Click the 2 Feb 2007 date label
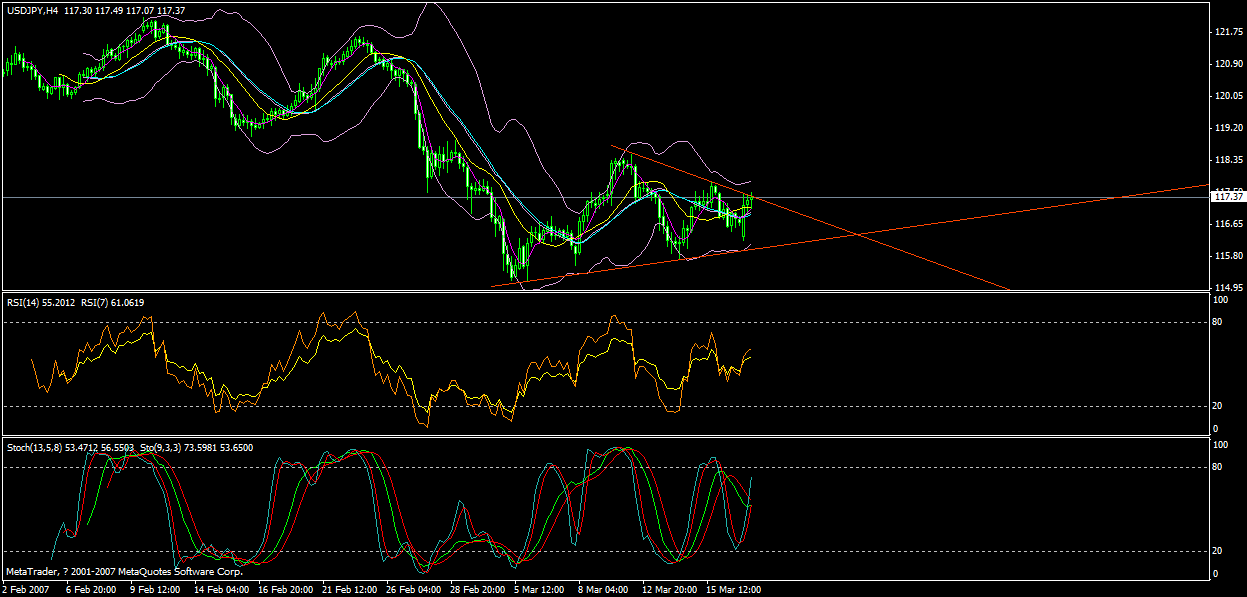The height and width of the screenshot is (597, 1247). click(24, 589)
